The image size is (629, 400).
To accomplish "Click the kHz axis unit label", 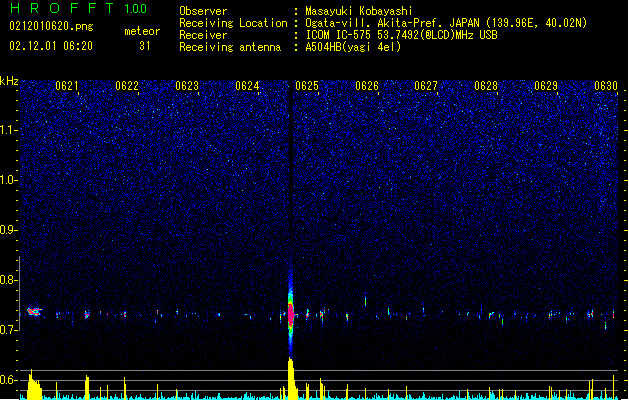I will pyautogui.click(x=9, y=81).
